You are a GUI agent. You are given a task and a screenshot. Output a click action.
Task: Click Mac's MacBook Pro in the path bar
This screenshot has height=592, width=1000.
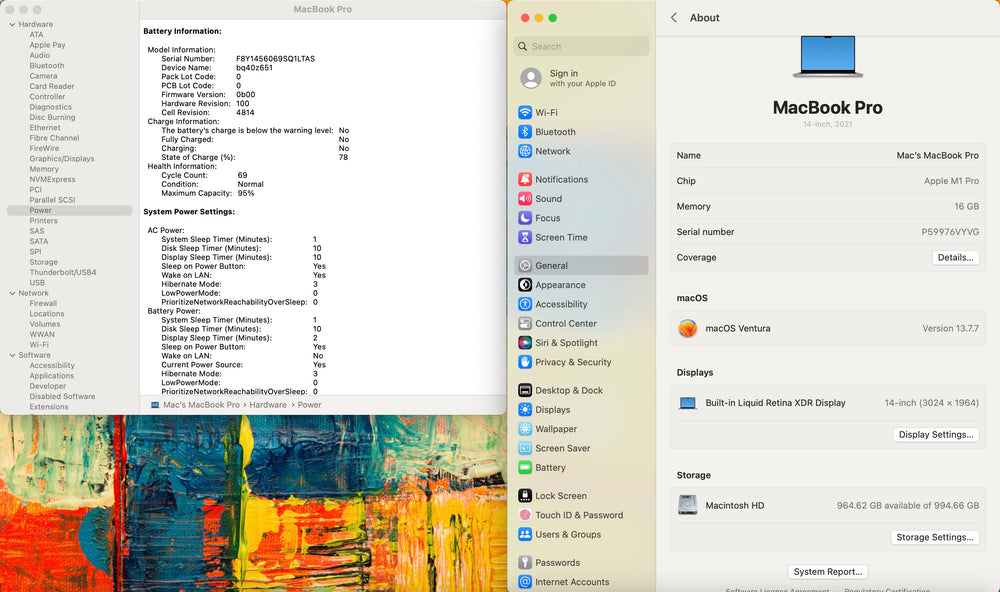click(202, 404)
